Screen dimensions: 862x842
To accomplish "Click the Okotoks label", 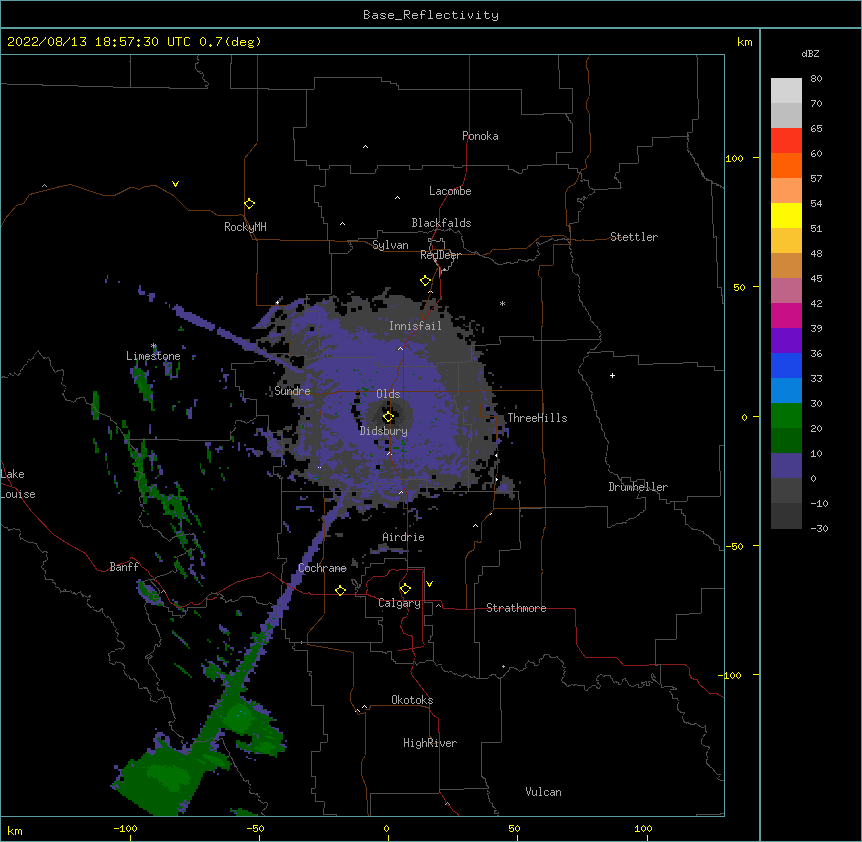I will pos(412,700).
